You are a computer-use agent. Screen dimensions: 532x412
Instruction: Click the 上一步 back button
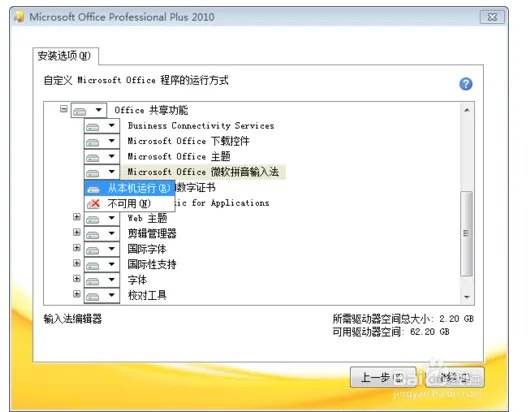pos(383,377)
